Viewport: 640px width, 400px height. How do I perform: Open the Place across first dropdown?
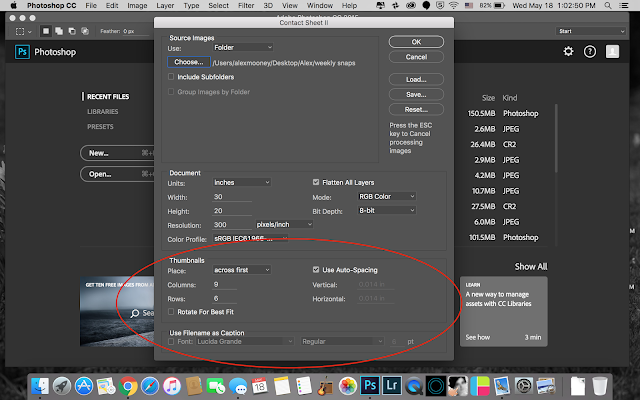pyautogui.click(x=242, y=270)
